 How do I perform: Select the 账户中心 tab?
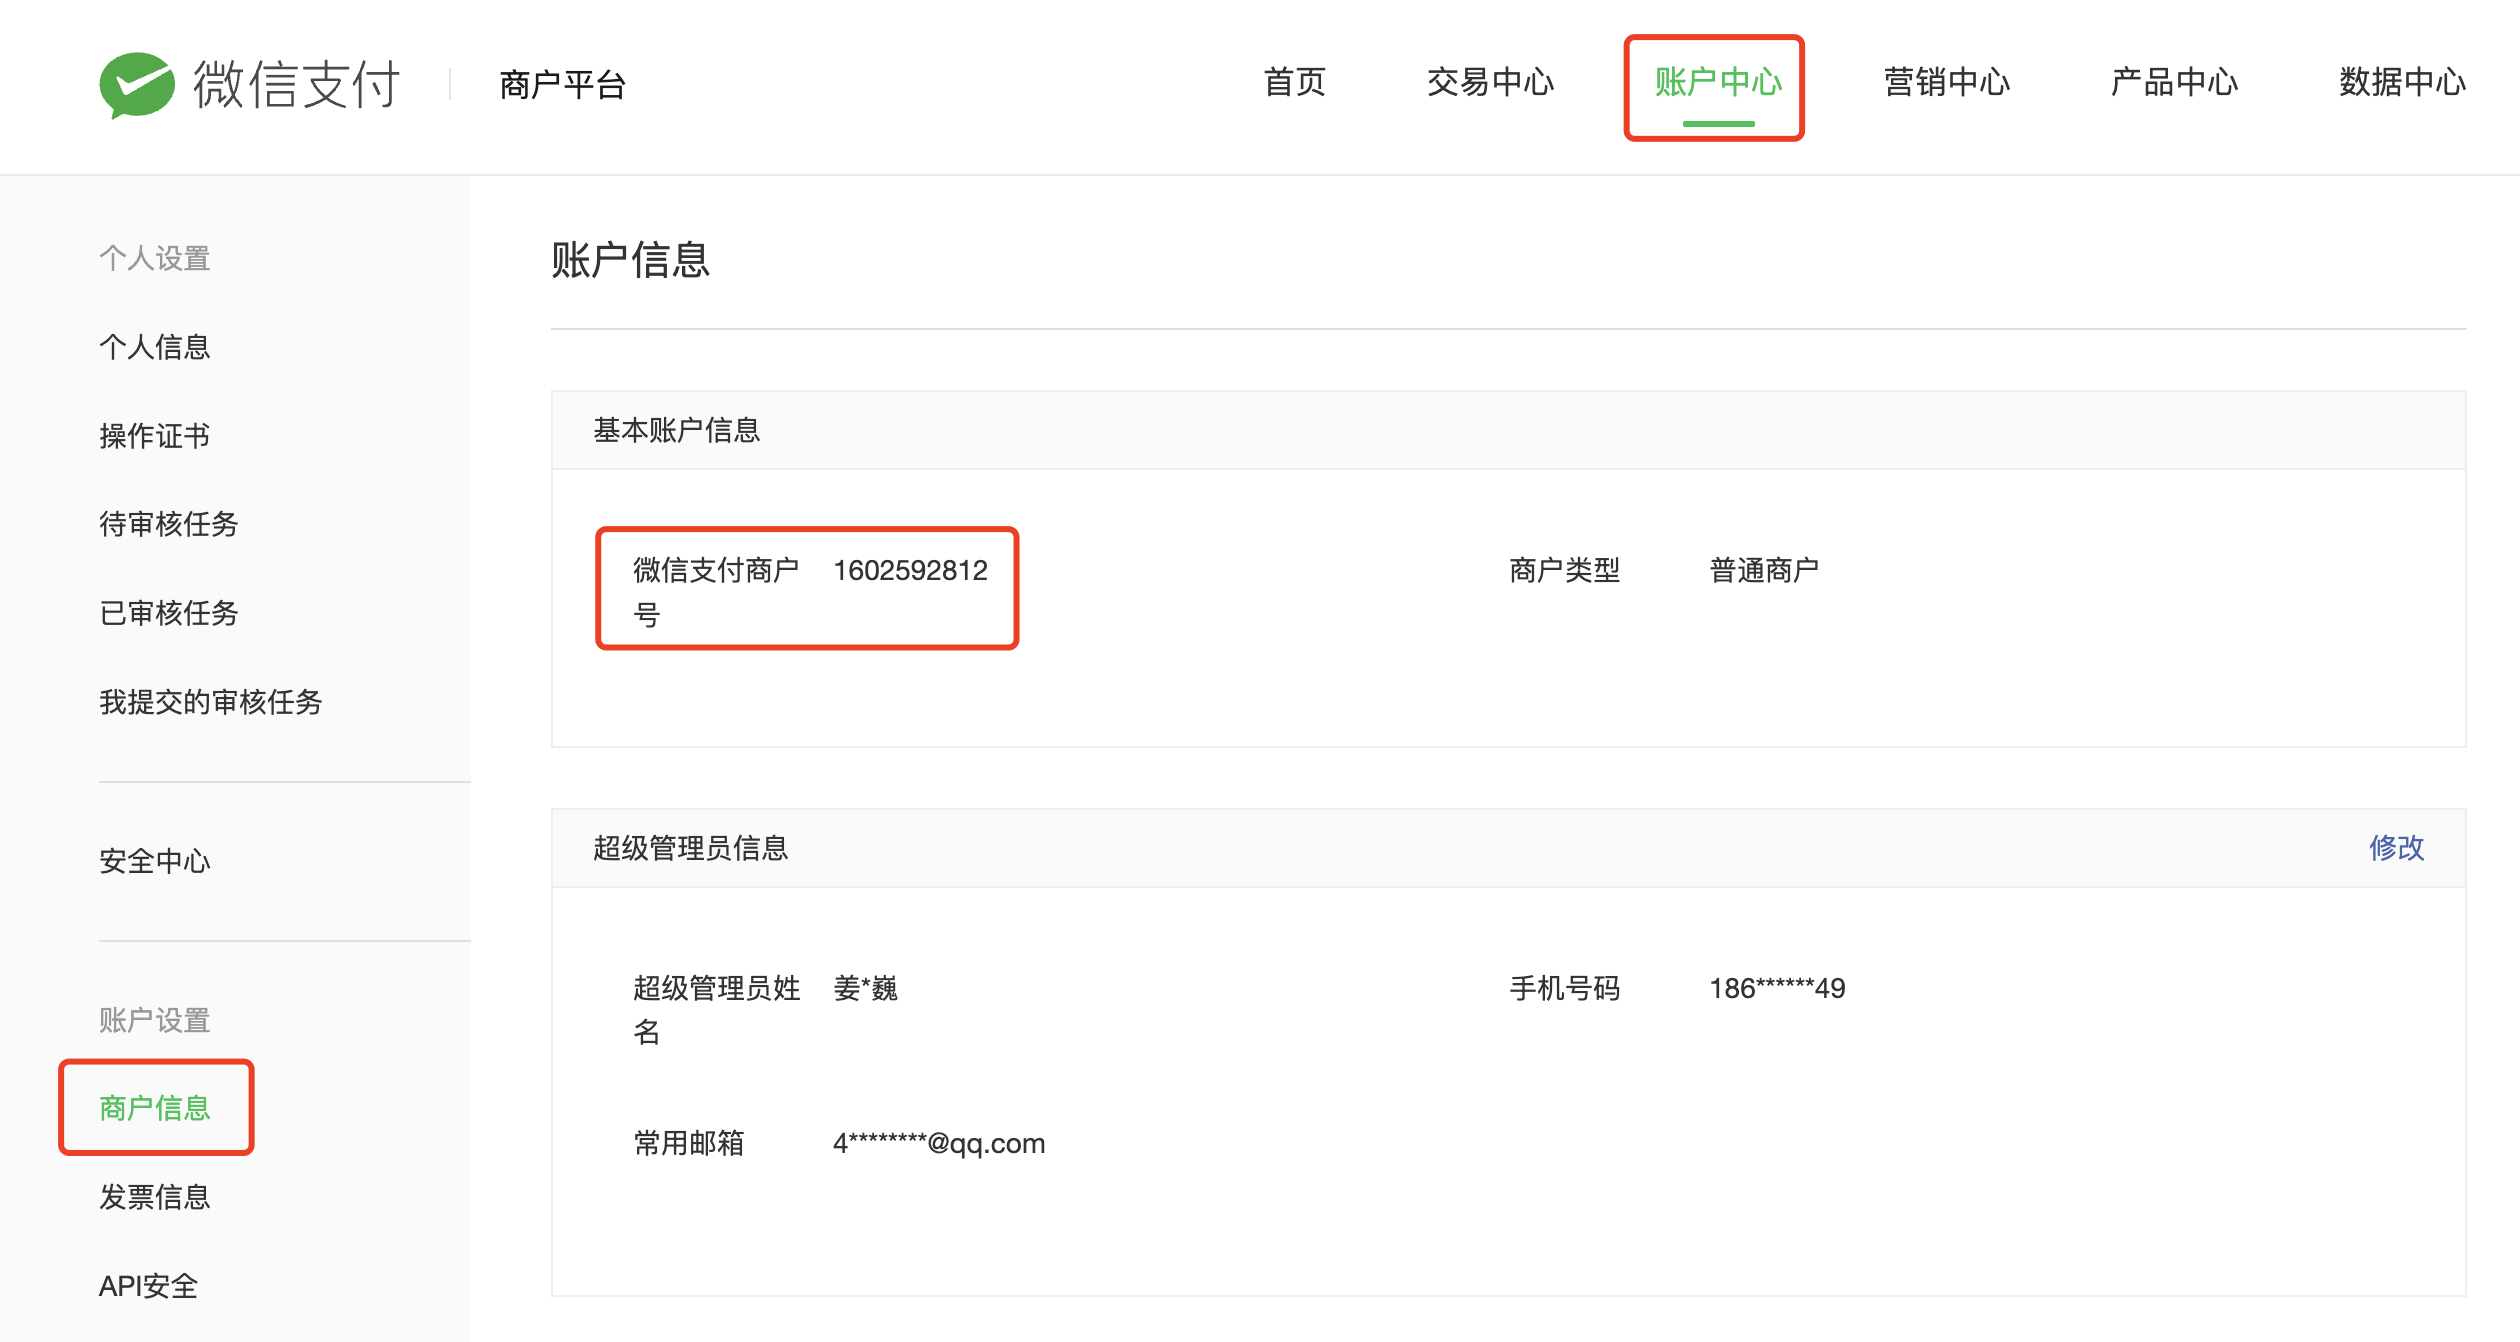point(1718,82)
